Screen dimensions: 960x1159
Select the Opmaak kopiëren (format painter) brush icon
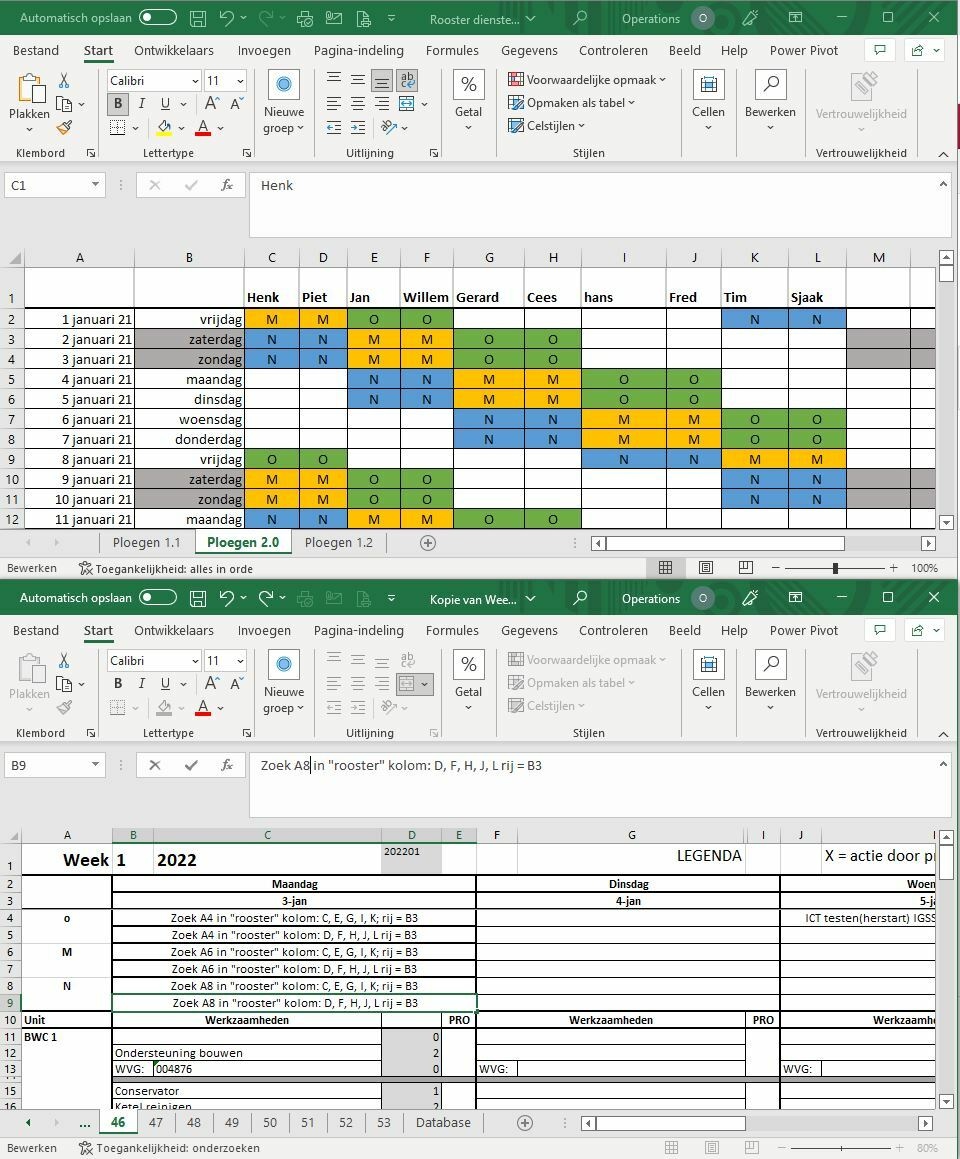click(62, 127)
